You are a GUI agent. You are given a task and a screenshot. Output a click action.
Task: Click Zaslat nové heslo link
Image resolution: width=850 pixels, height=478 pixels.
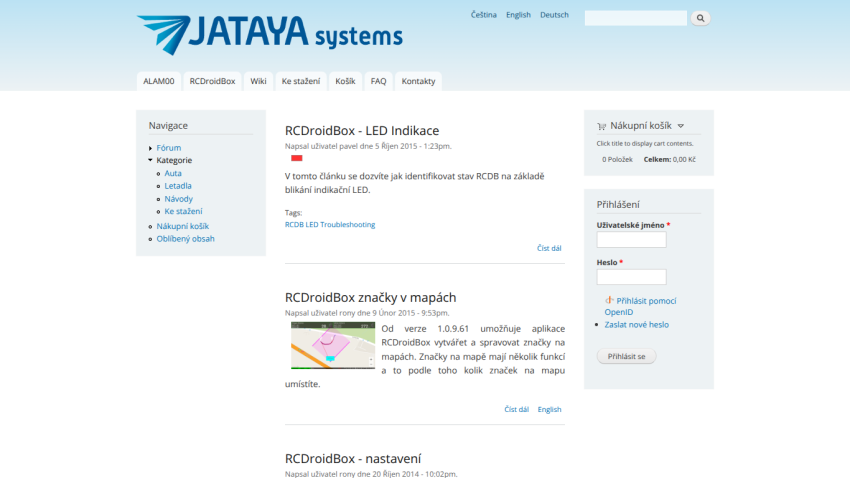point(636,325)
